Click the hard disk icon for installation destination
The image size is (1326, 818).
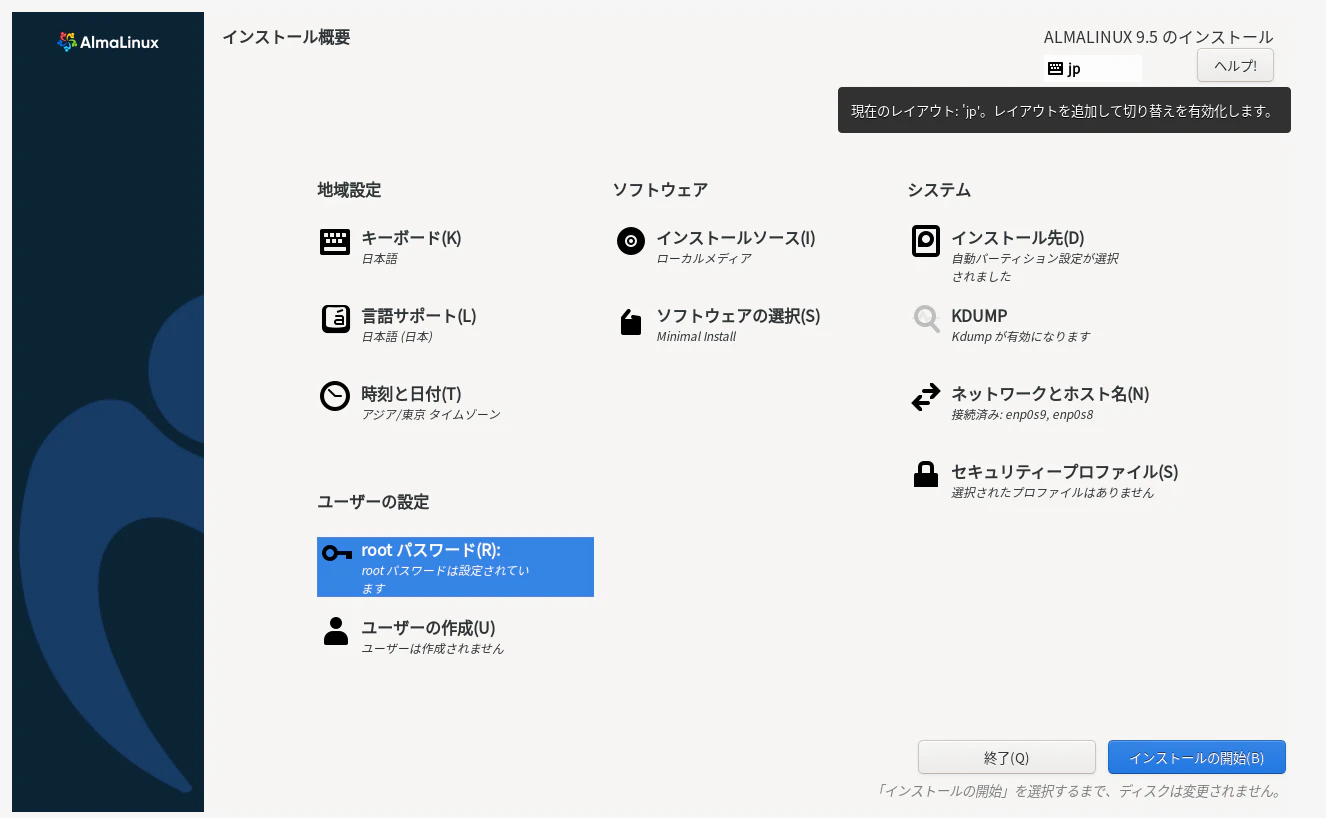pyautogui.click(x=926, y=241)
